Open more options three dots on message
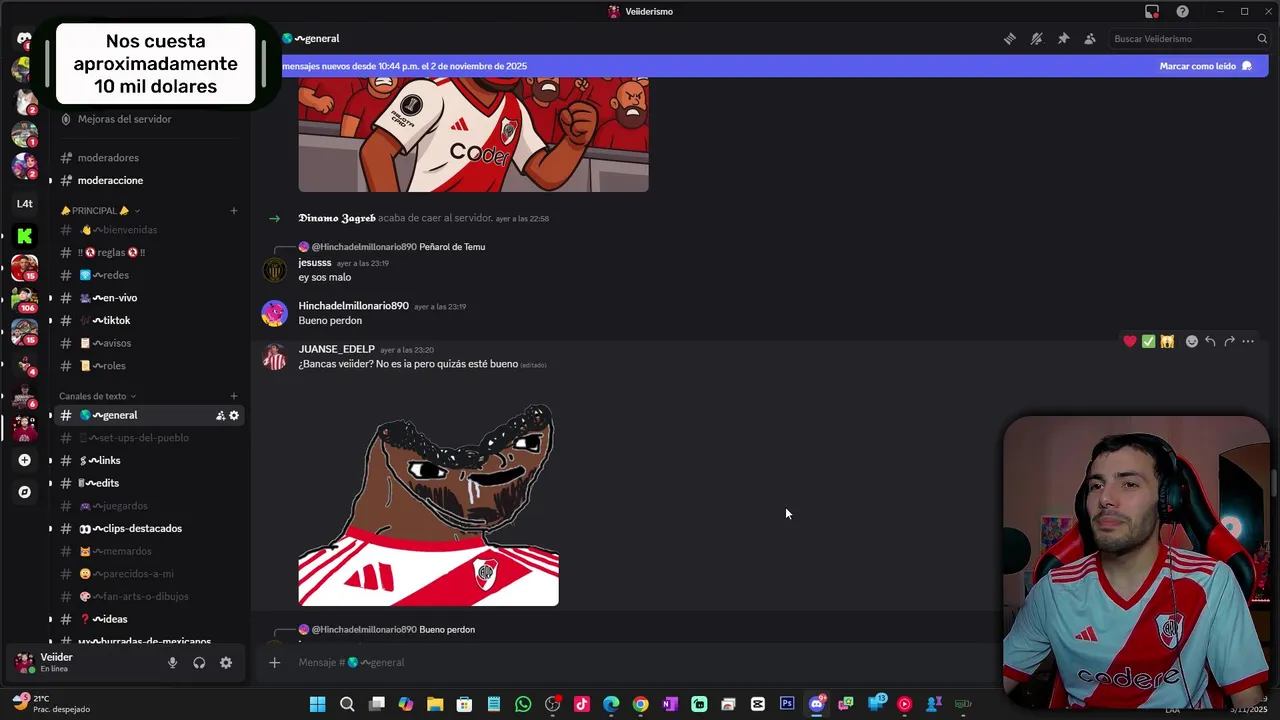 coord(1248,342)
